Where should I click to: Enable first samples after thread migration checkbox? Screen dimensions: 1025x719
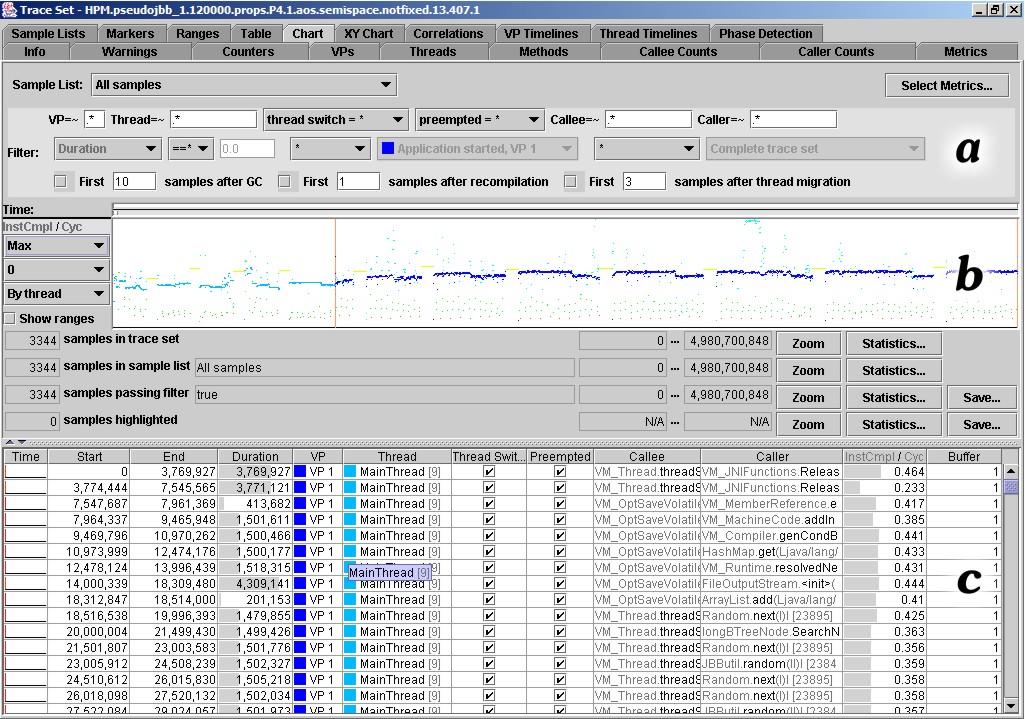570,182
